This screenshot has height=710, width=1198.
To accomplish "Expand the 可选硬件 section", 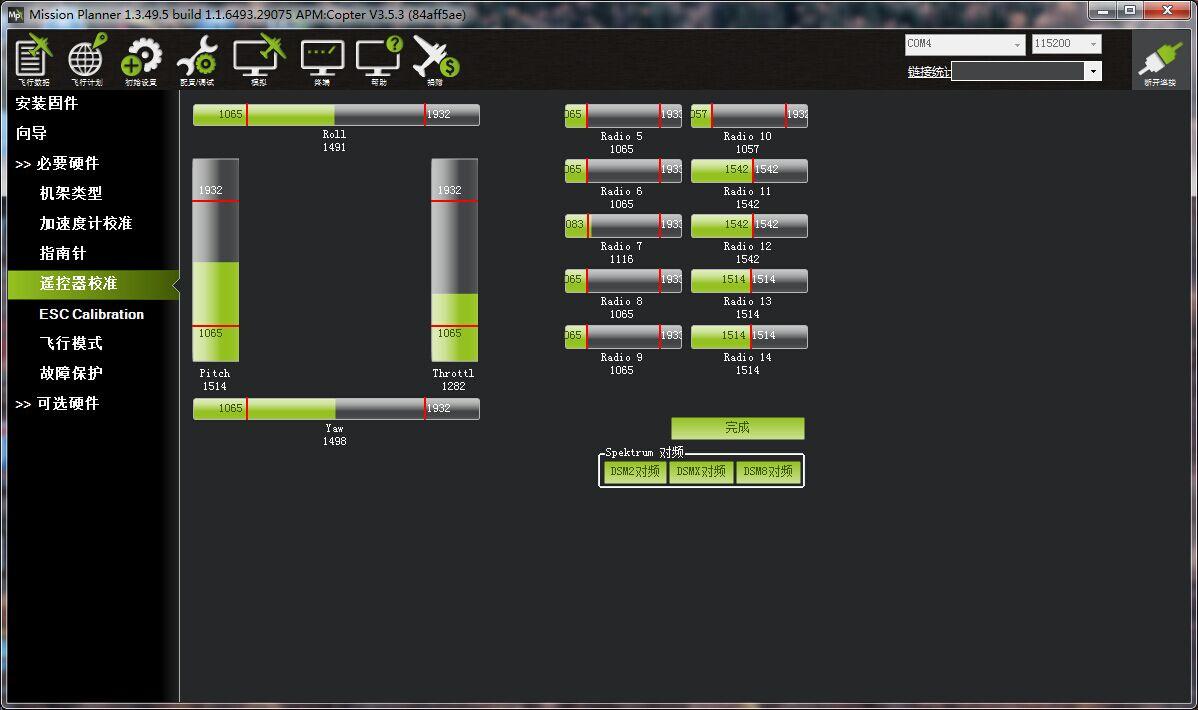I will 57,404.
